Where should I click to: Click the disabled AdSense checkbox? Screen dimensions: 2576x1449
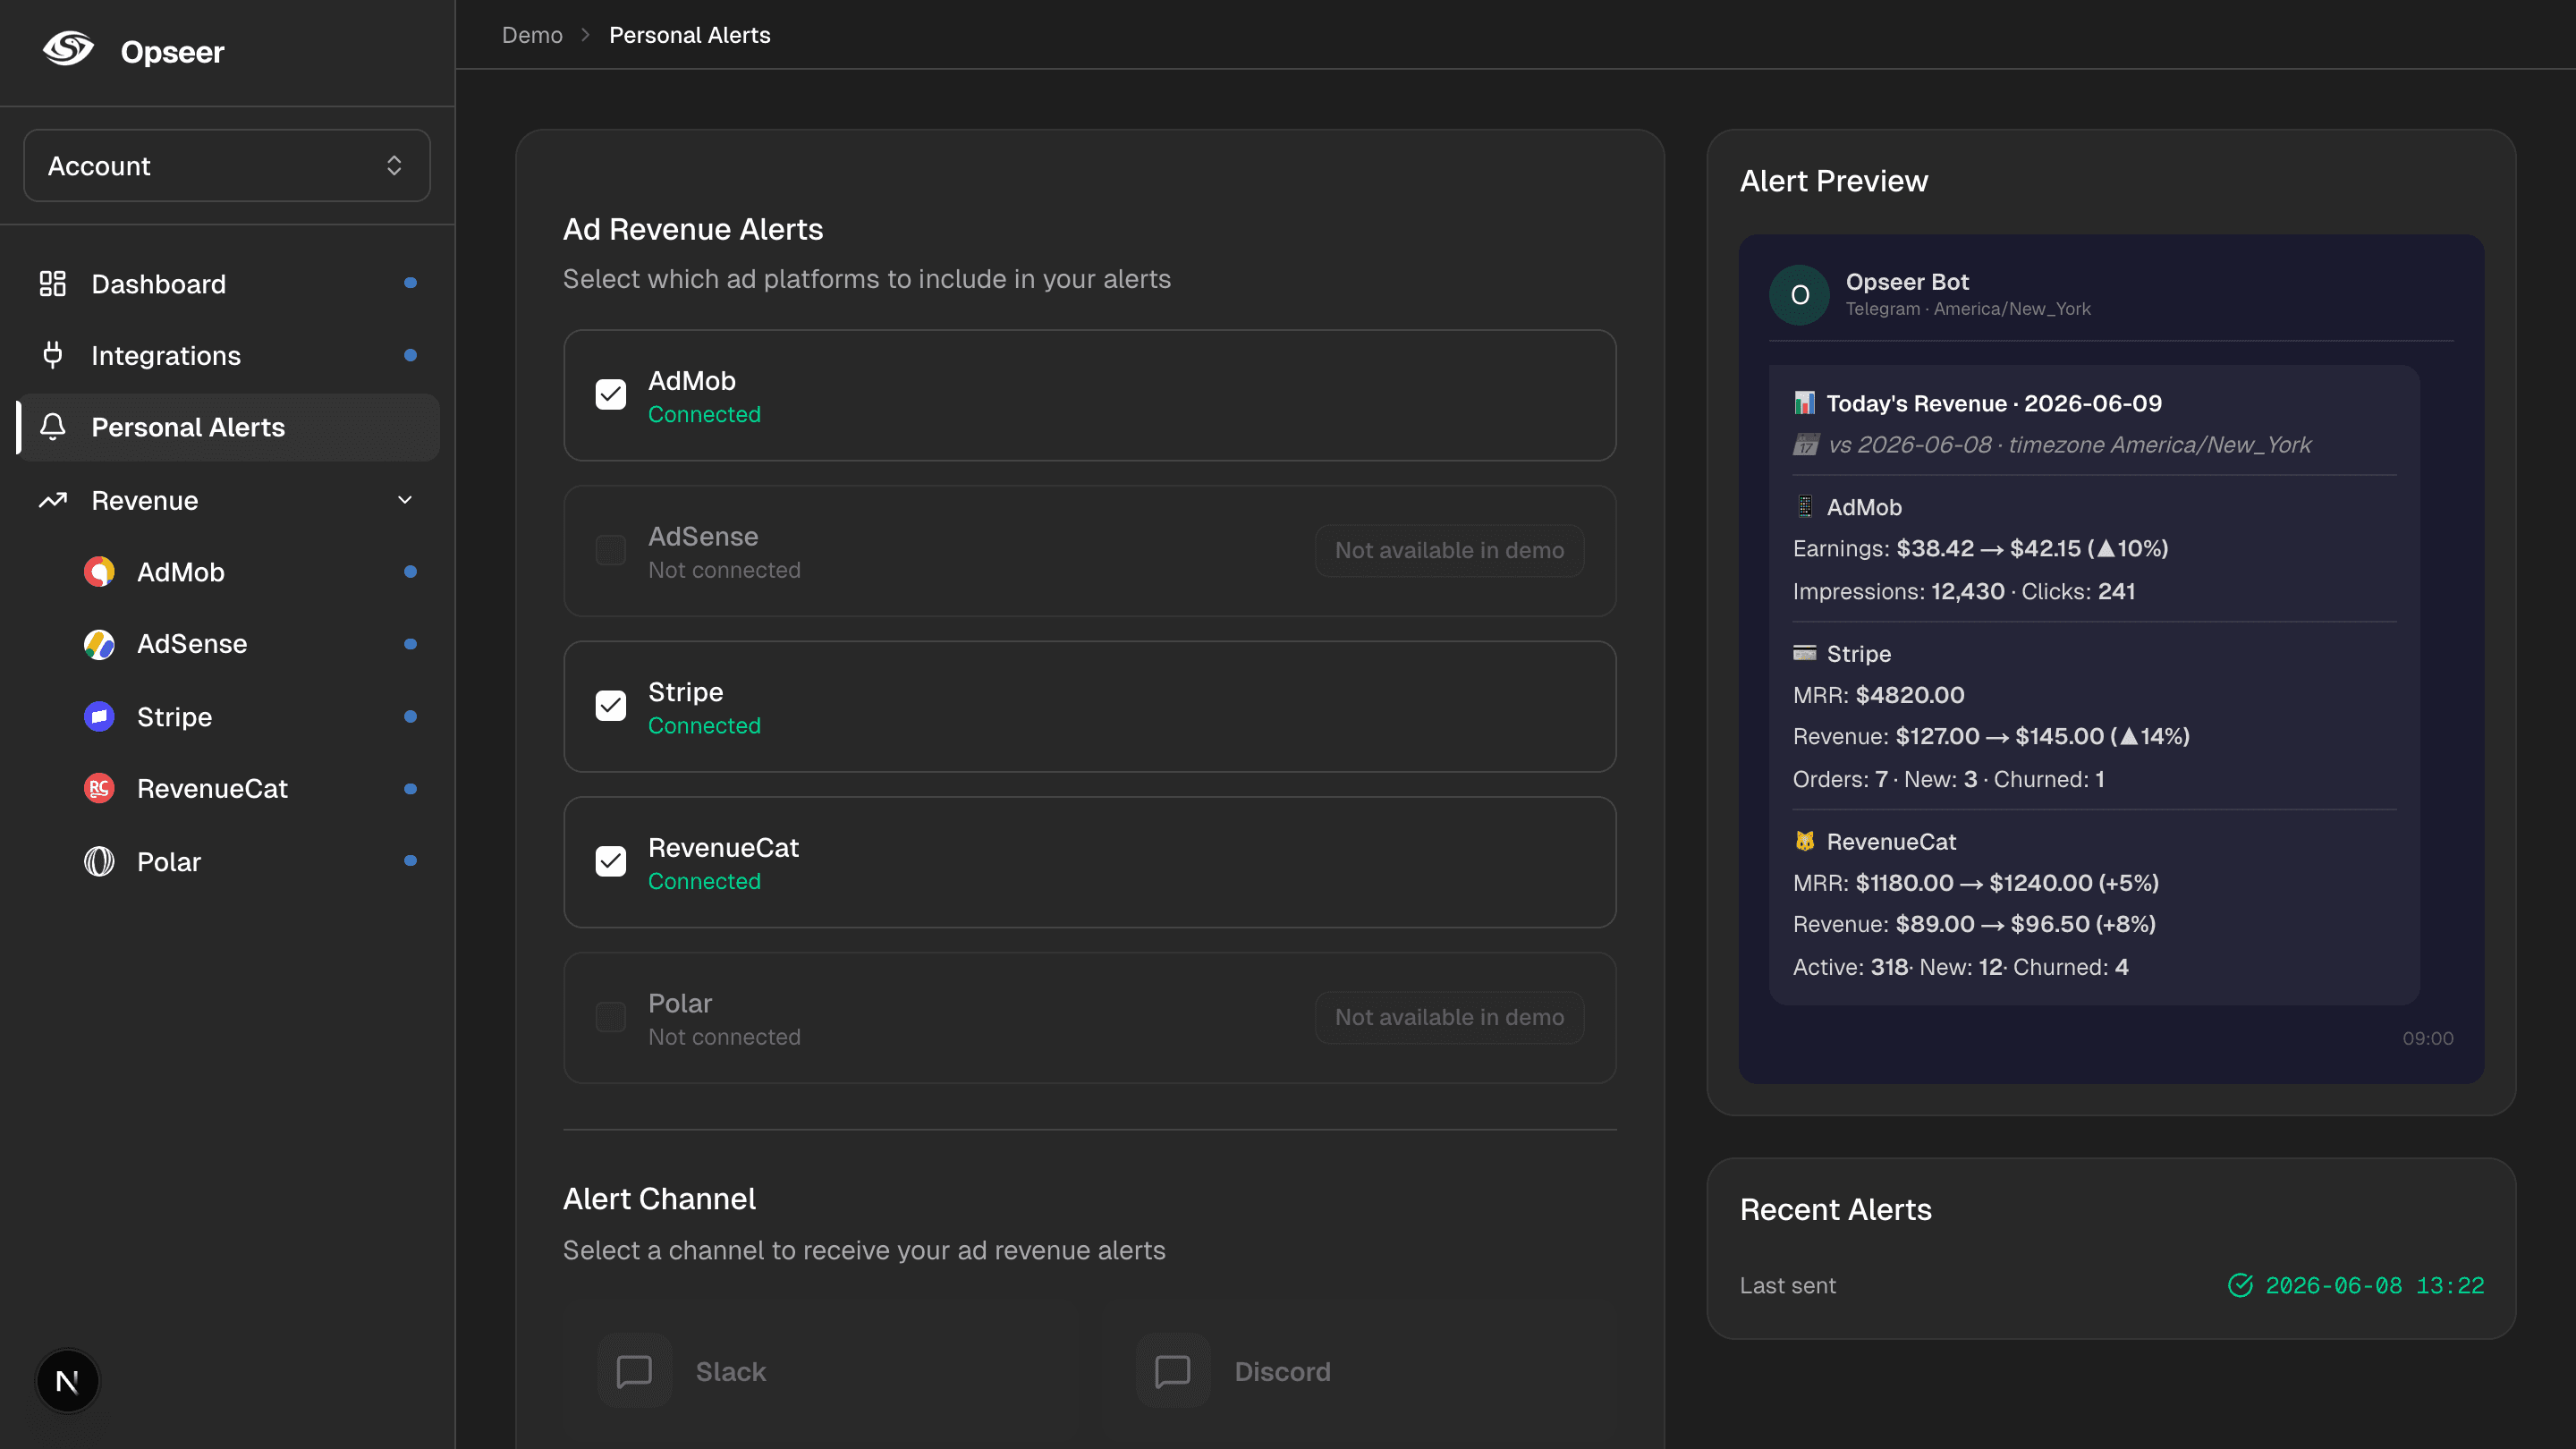point(611,550)
